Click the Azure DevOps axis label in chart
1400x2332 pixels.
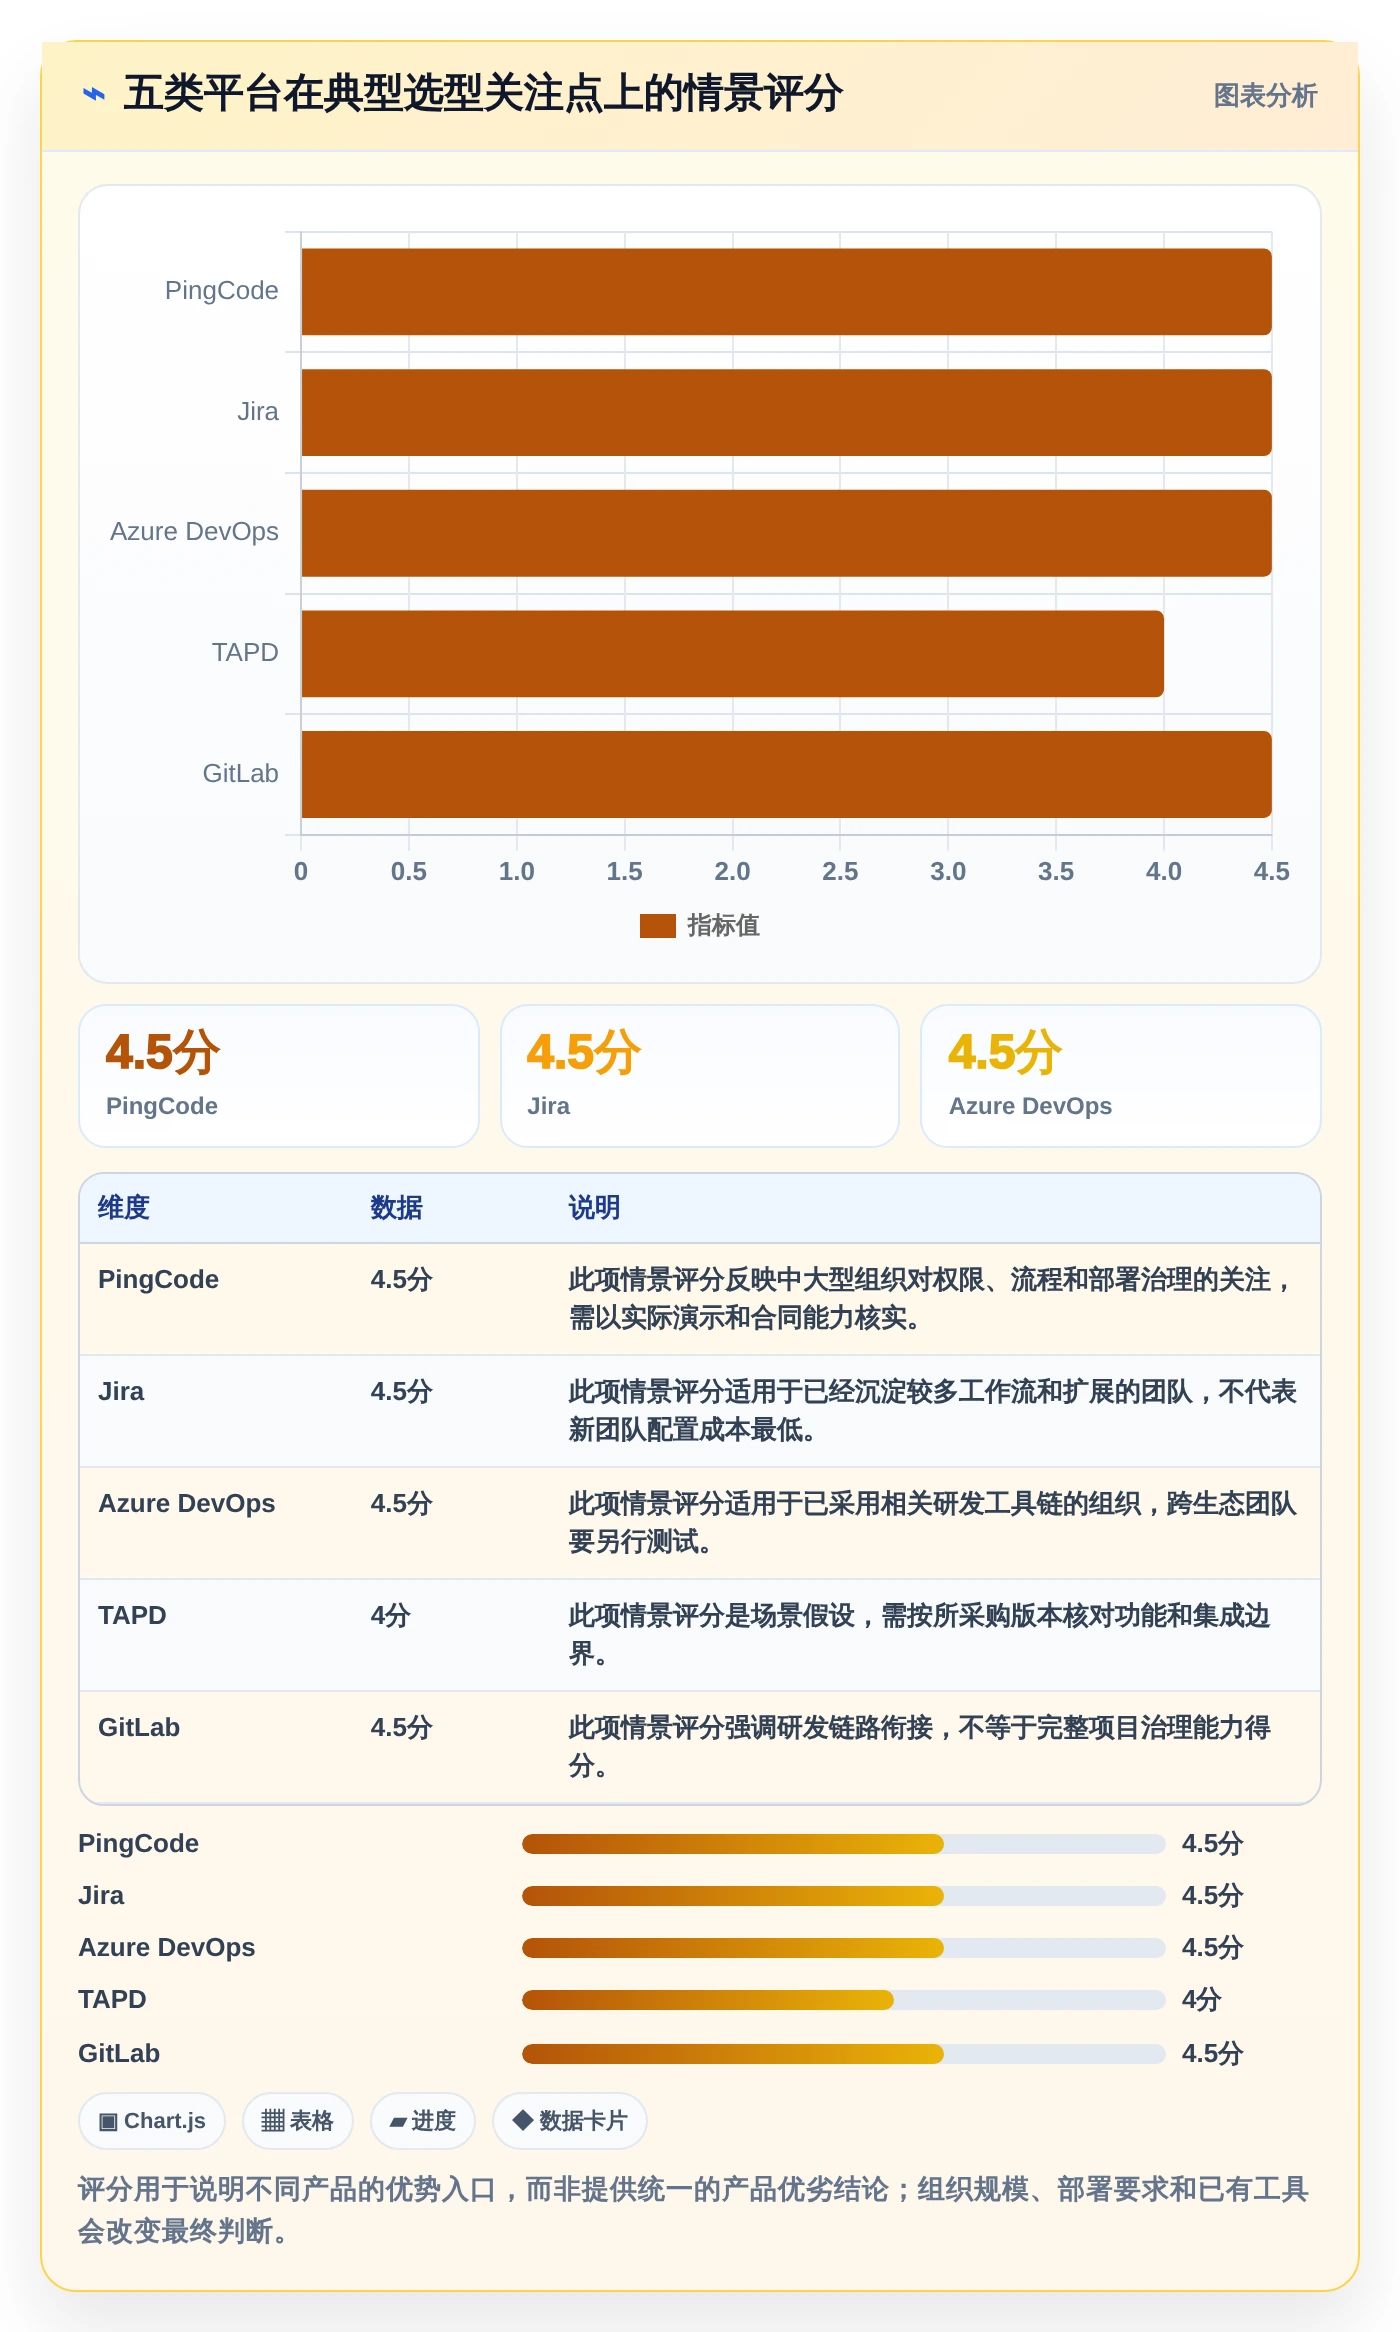tap(194, 532)
